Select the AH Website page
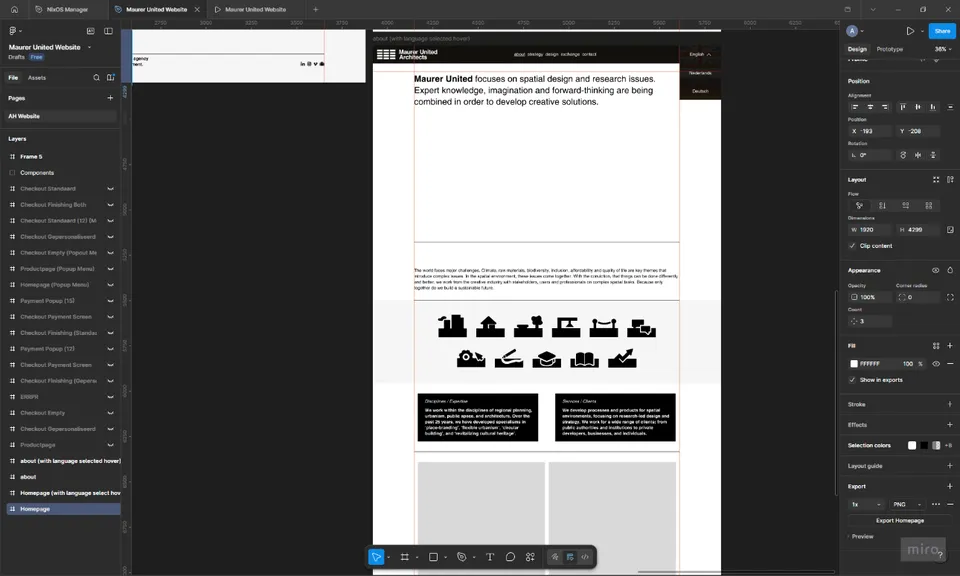Viewport: 960px width, 576px height. 61,116
